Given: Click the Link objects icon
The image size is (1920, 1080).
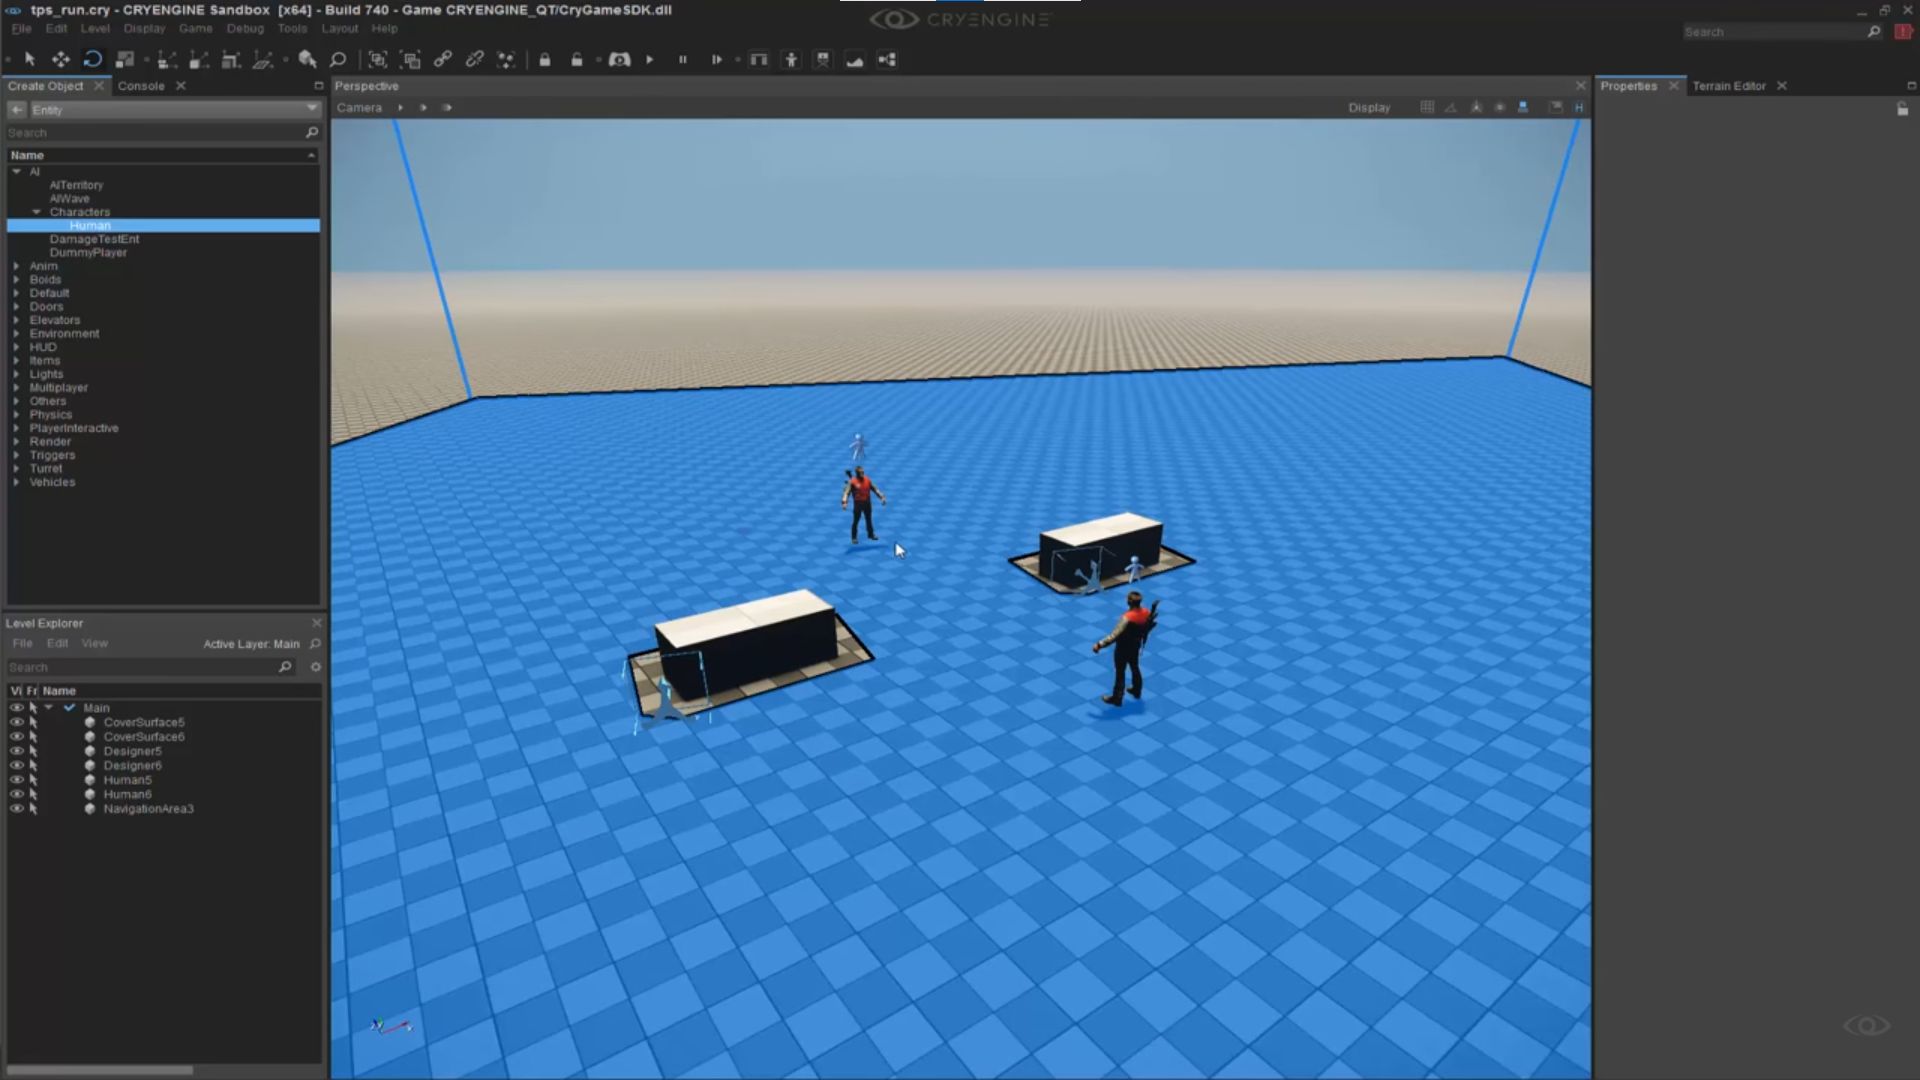Looking at the screenshot, I should (x=441, y=59).
